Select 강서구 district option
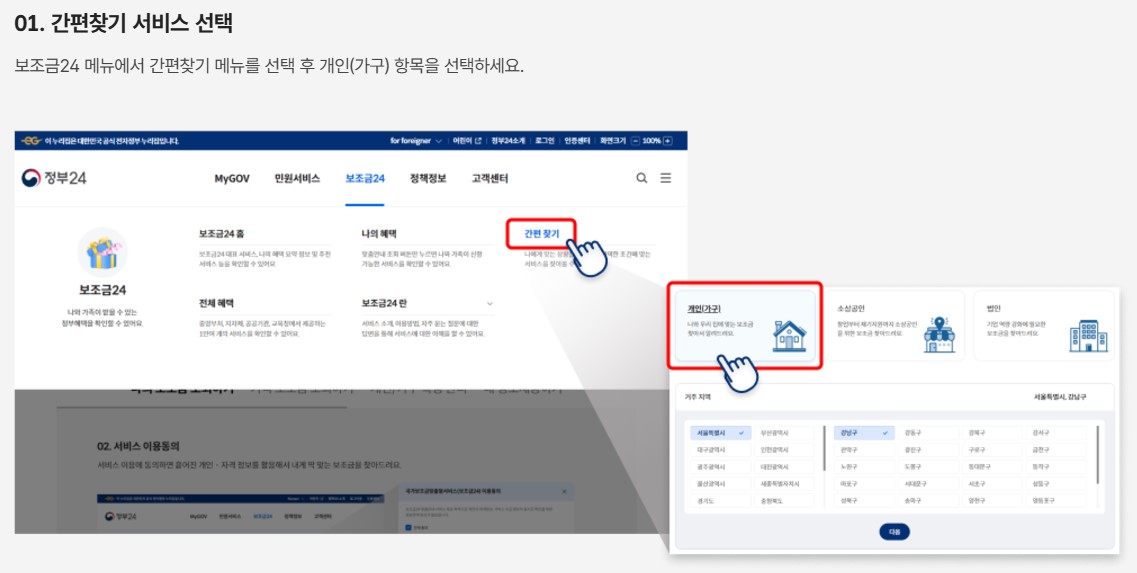The width and height of the screenshot is (1137, 573). coord(1056,433)
